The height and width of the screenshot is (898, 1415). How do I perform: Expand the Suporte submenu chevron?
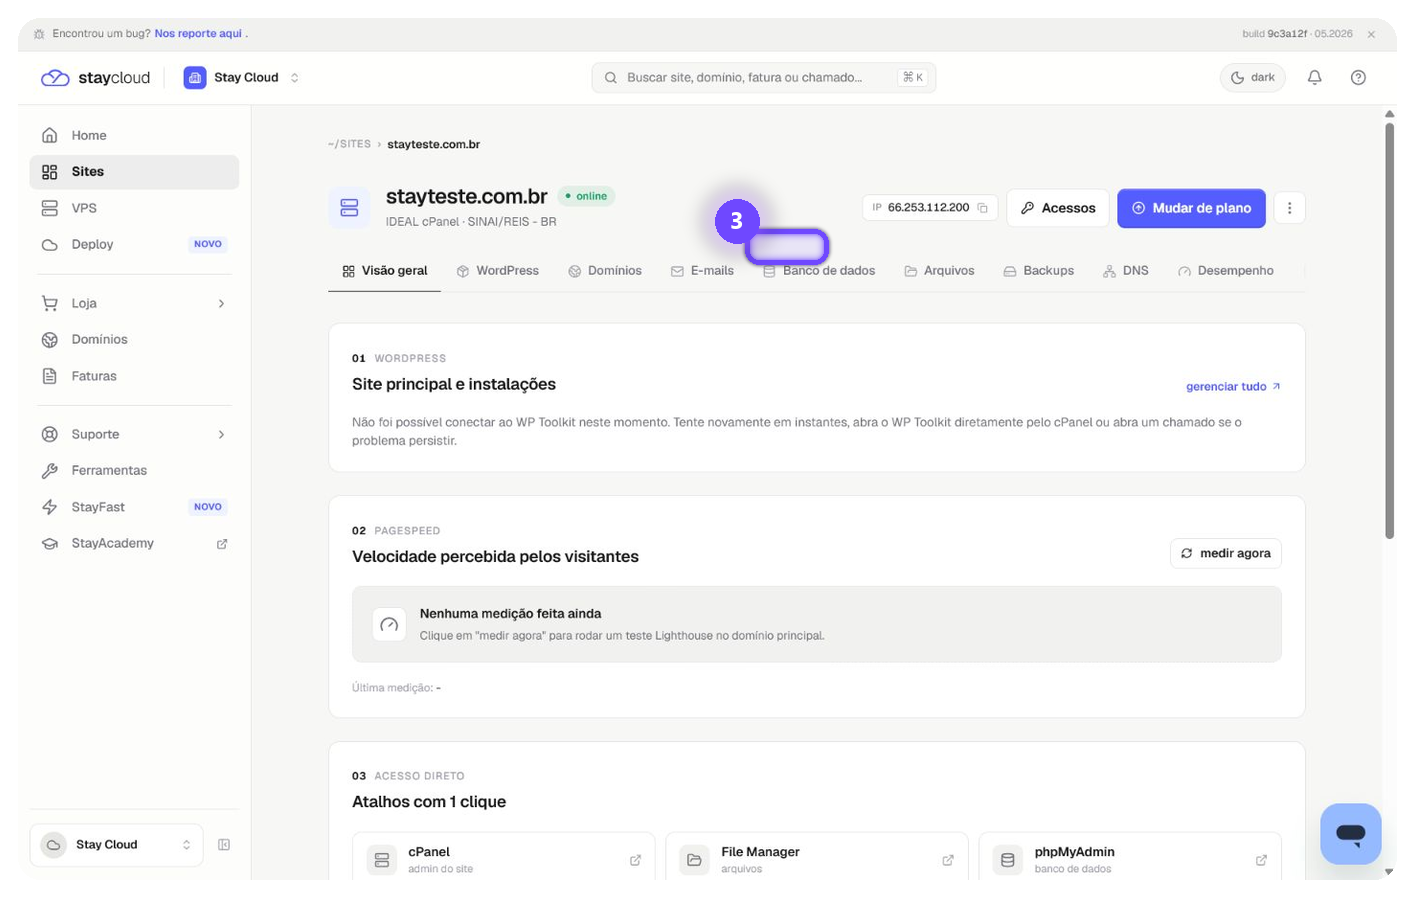point(221,434)
